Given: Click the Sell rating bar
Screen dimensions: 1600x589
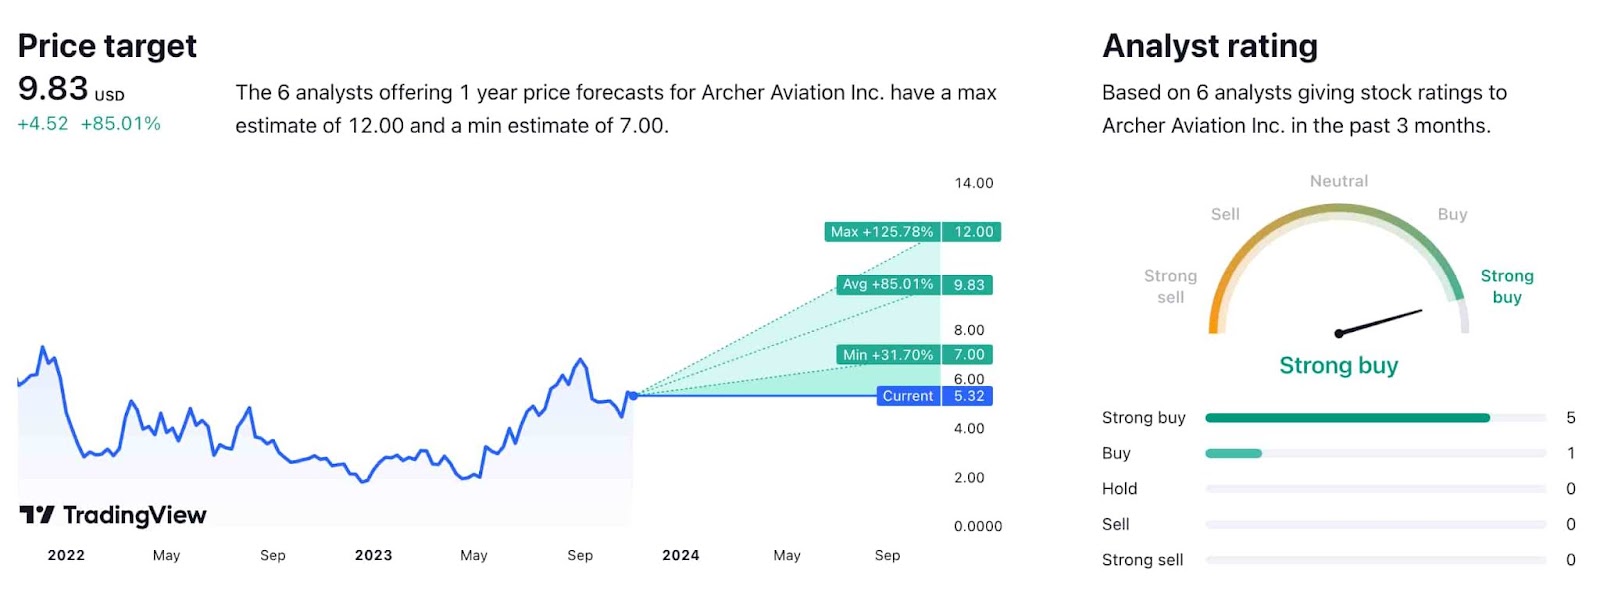Looking at the screenshot, I should [1375, 525].
